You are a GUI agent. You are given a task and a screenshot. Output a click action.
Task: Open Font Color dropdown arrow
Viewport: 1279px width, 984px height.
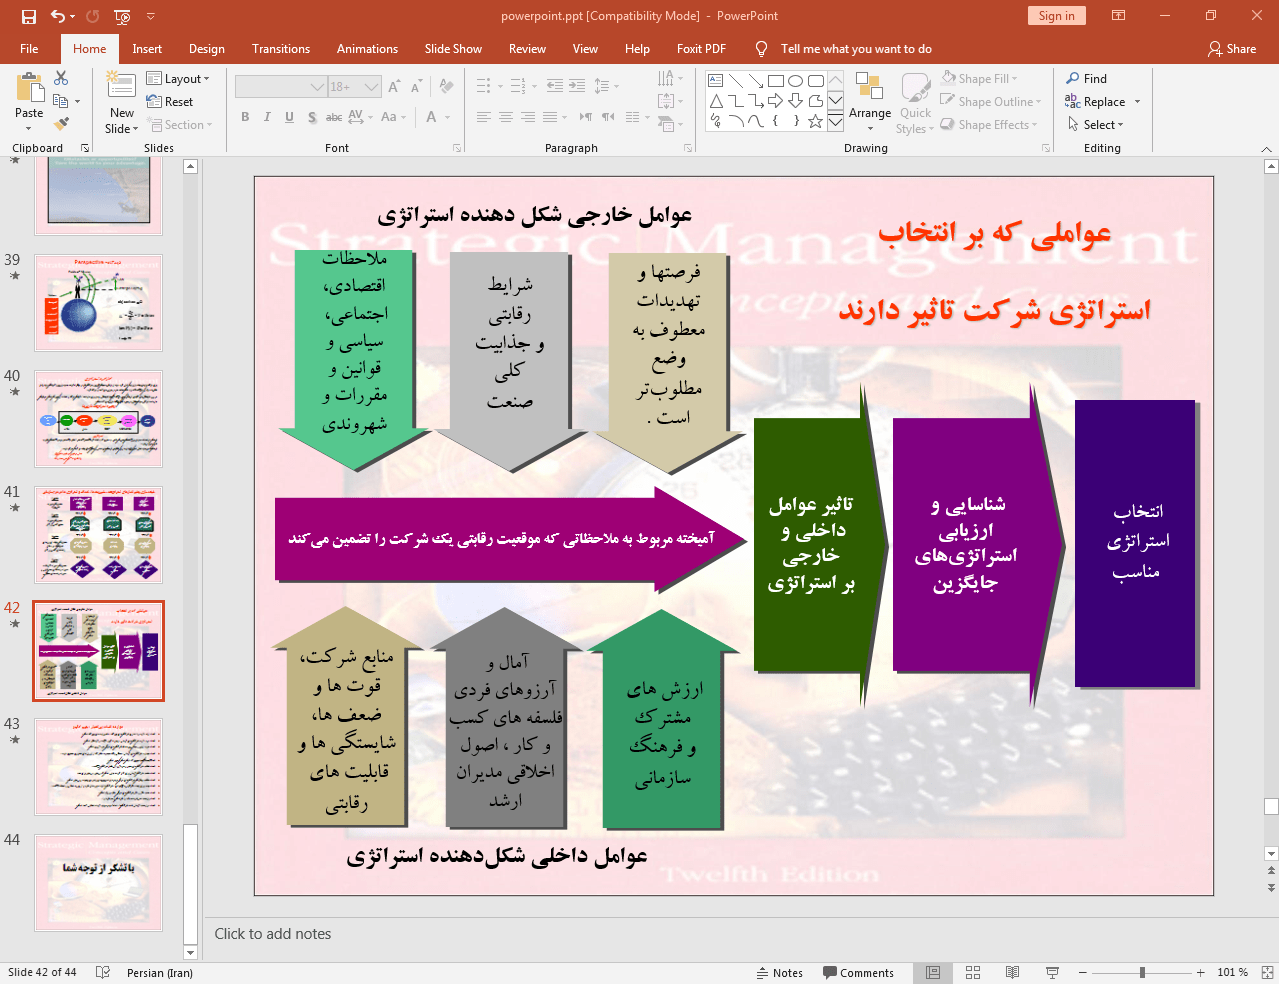447,117
